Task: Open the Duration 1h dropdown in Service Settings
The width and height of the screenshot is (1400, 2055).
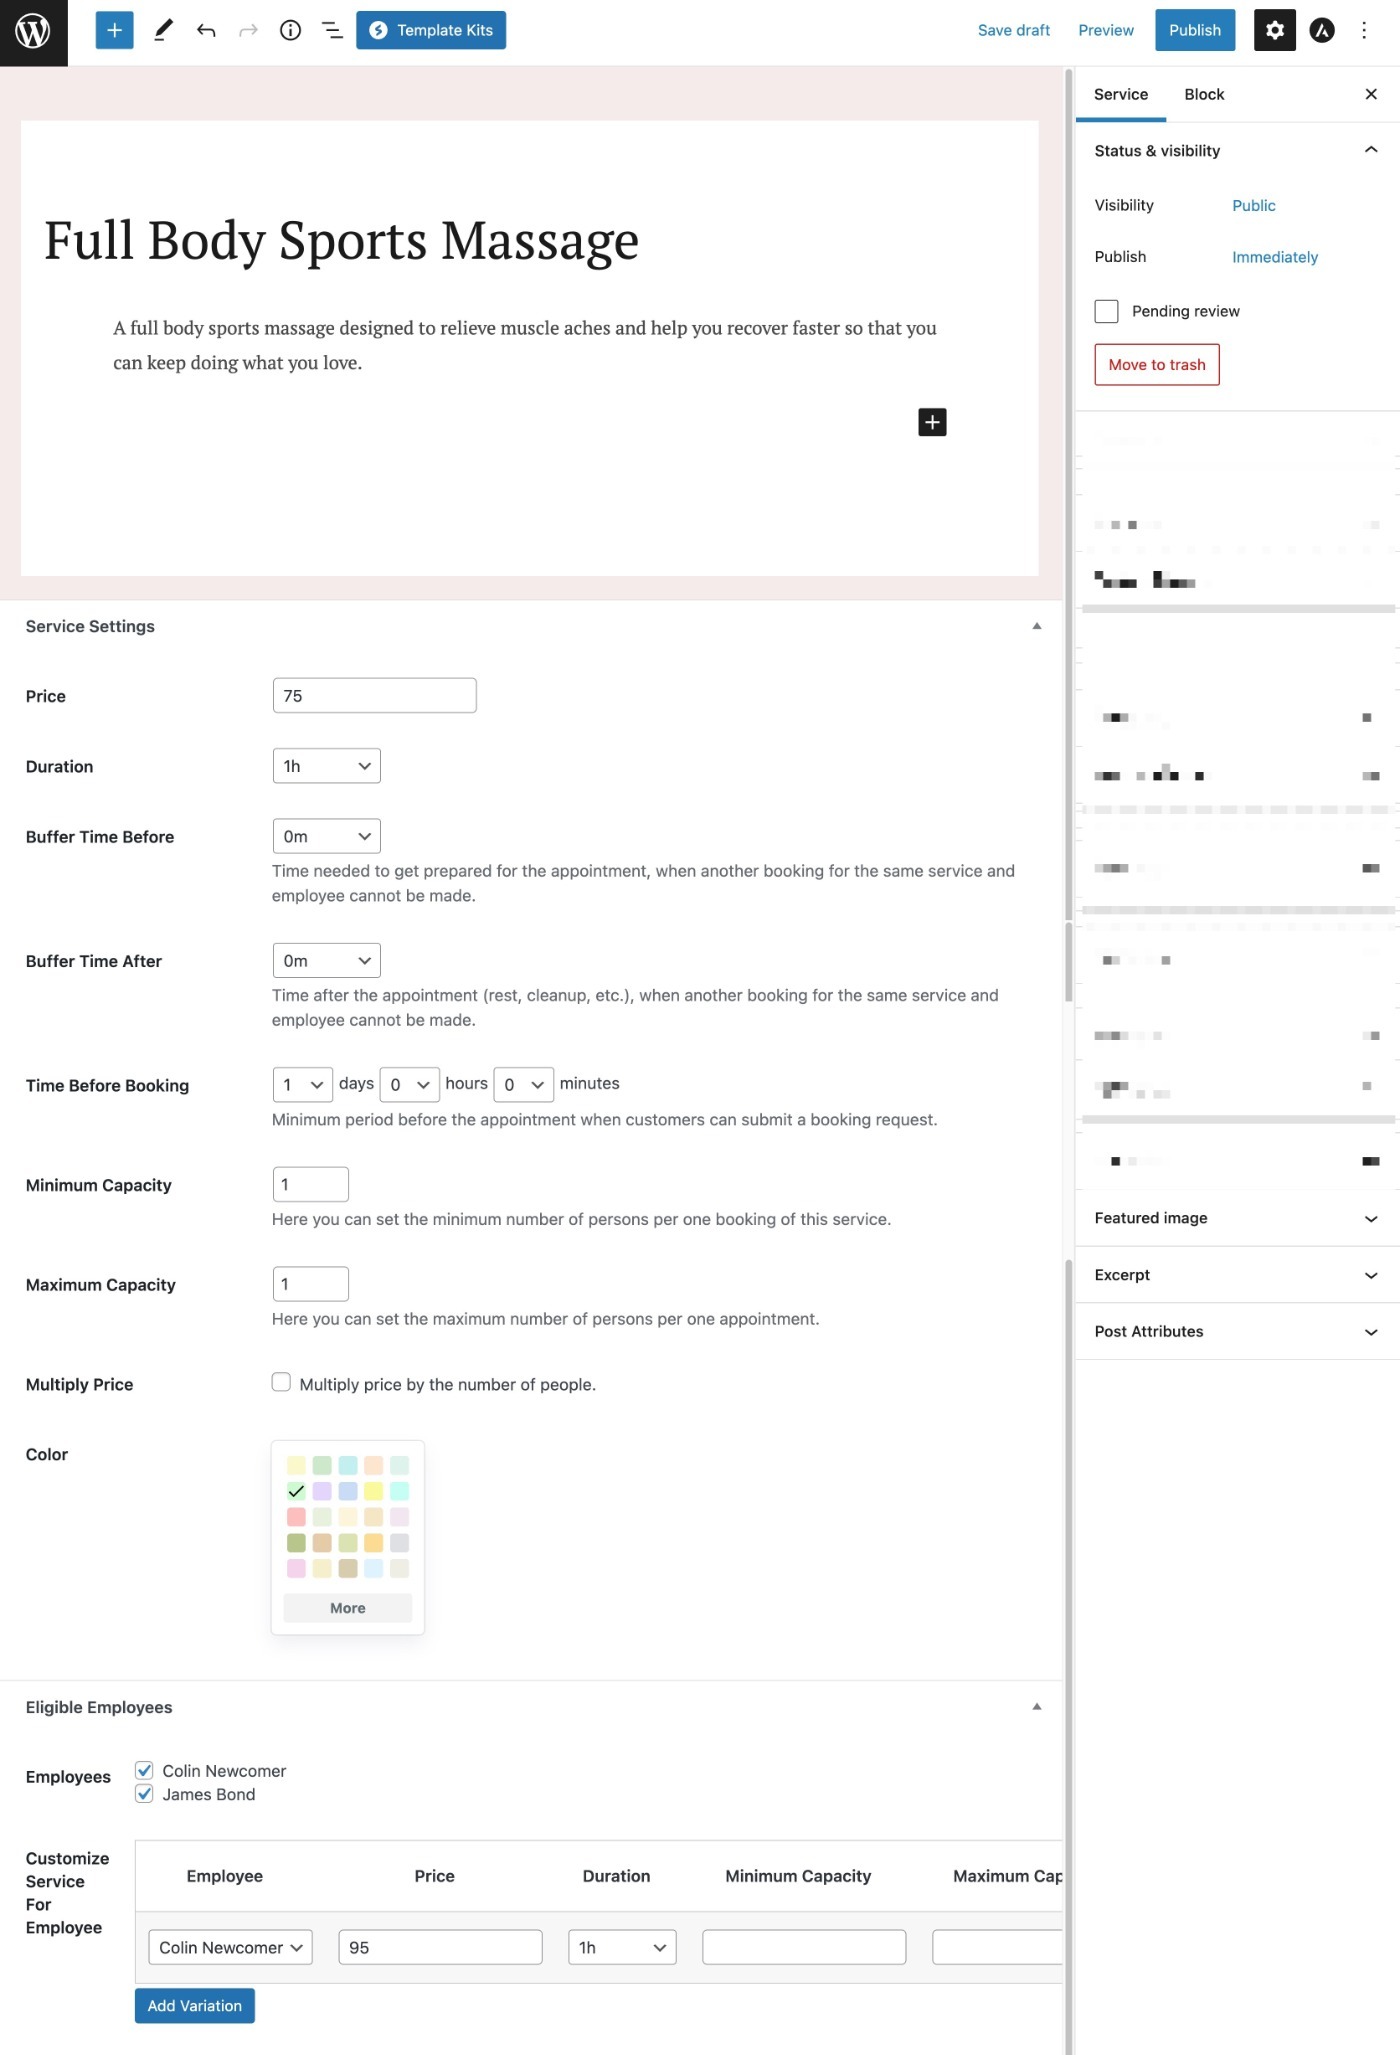Action: (x=326, y=766)
